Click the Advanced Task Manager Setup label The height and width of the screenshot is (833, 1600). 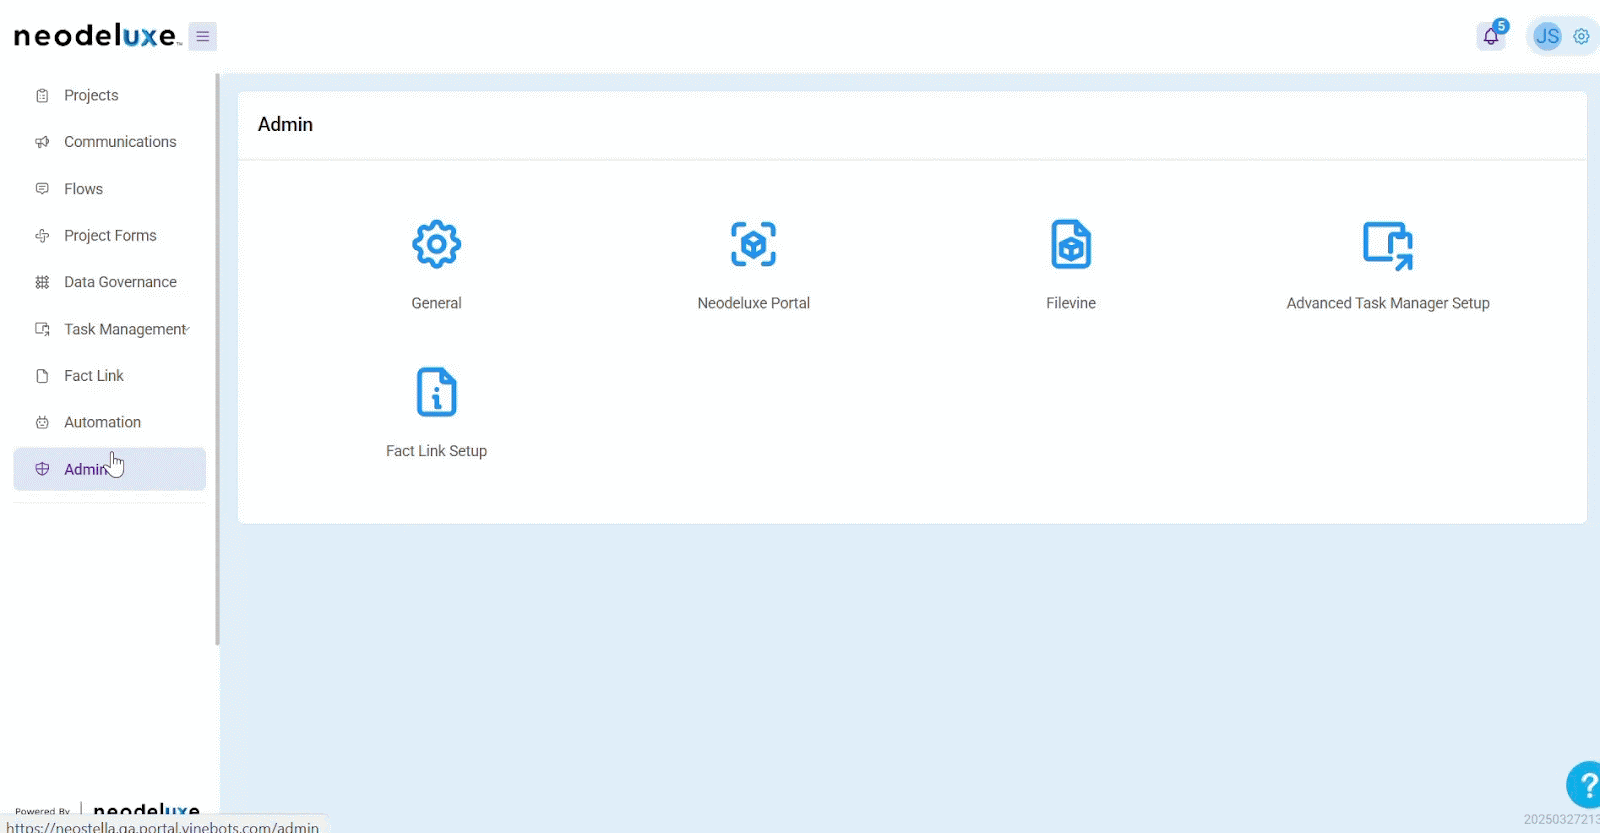click(1388, 303)
